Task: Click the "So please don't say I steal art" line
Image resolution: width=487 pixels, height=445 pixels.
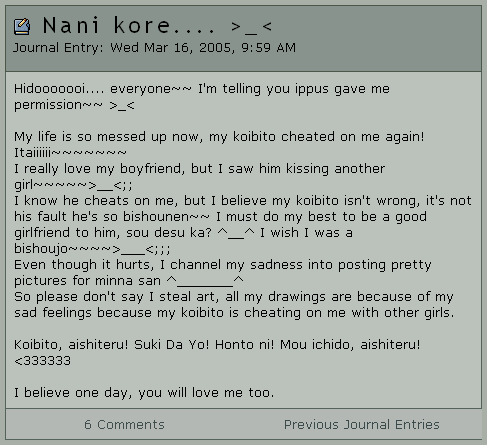Action: (234, 297)
